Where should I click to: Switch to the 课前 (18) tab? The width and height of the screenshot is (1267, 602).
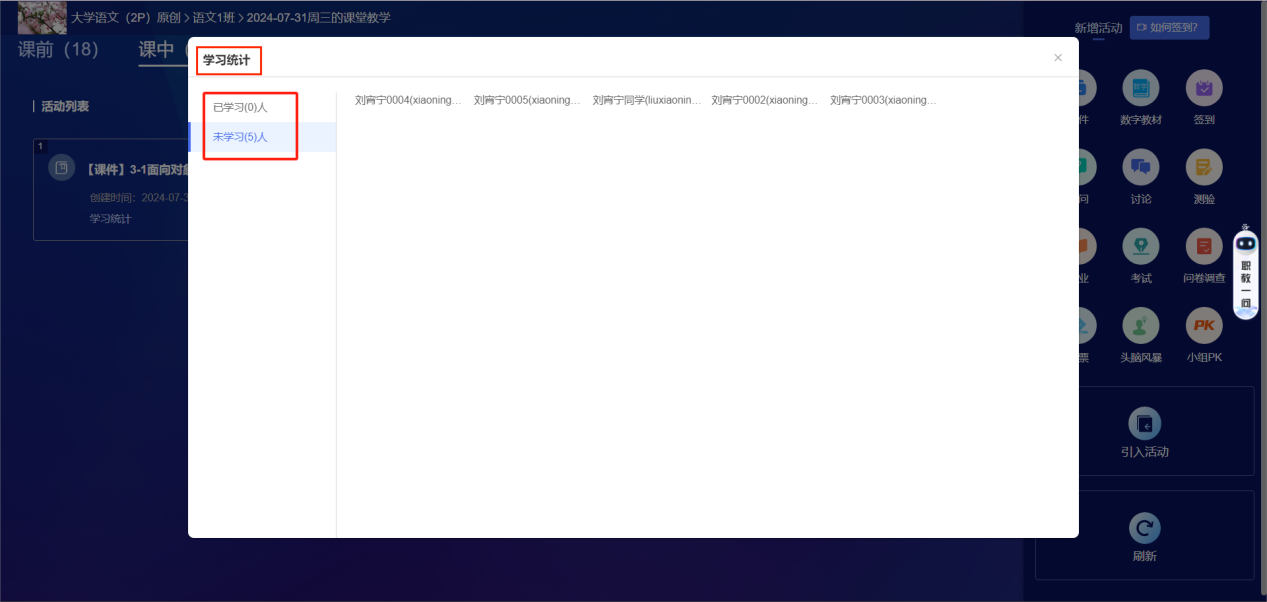[x=58, y=50]
